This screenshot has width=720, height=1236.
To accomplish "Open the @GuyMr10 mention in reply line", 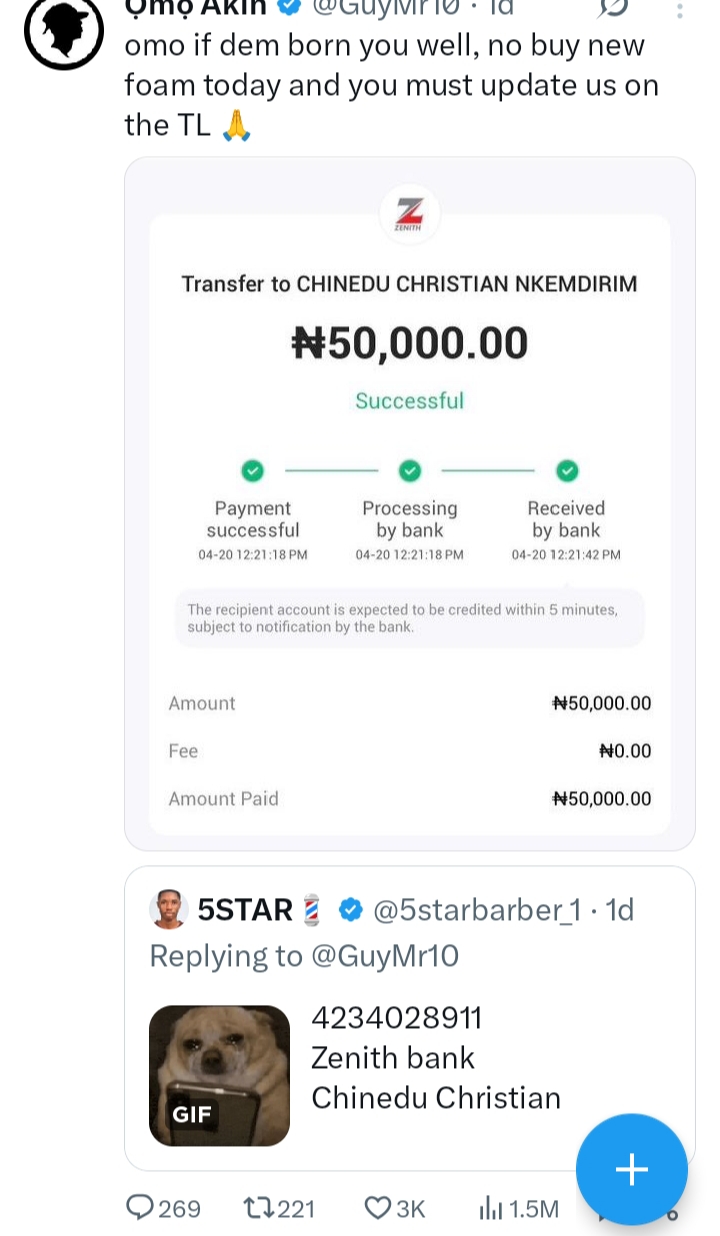I will (385, 956).
